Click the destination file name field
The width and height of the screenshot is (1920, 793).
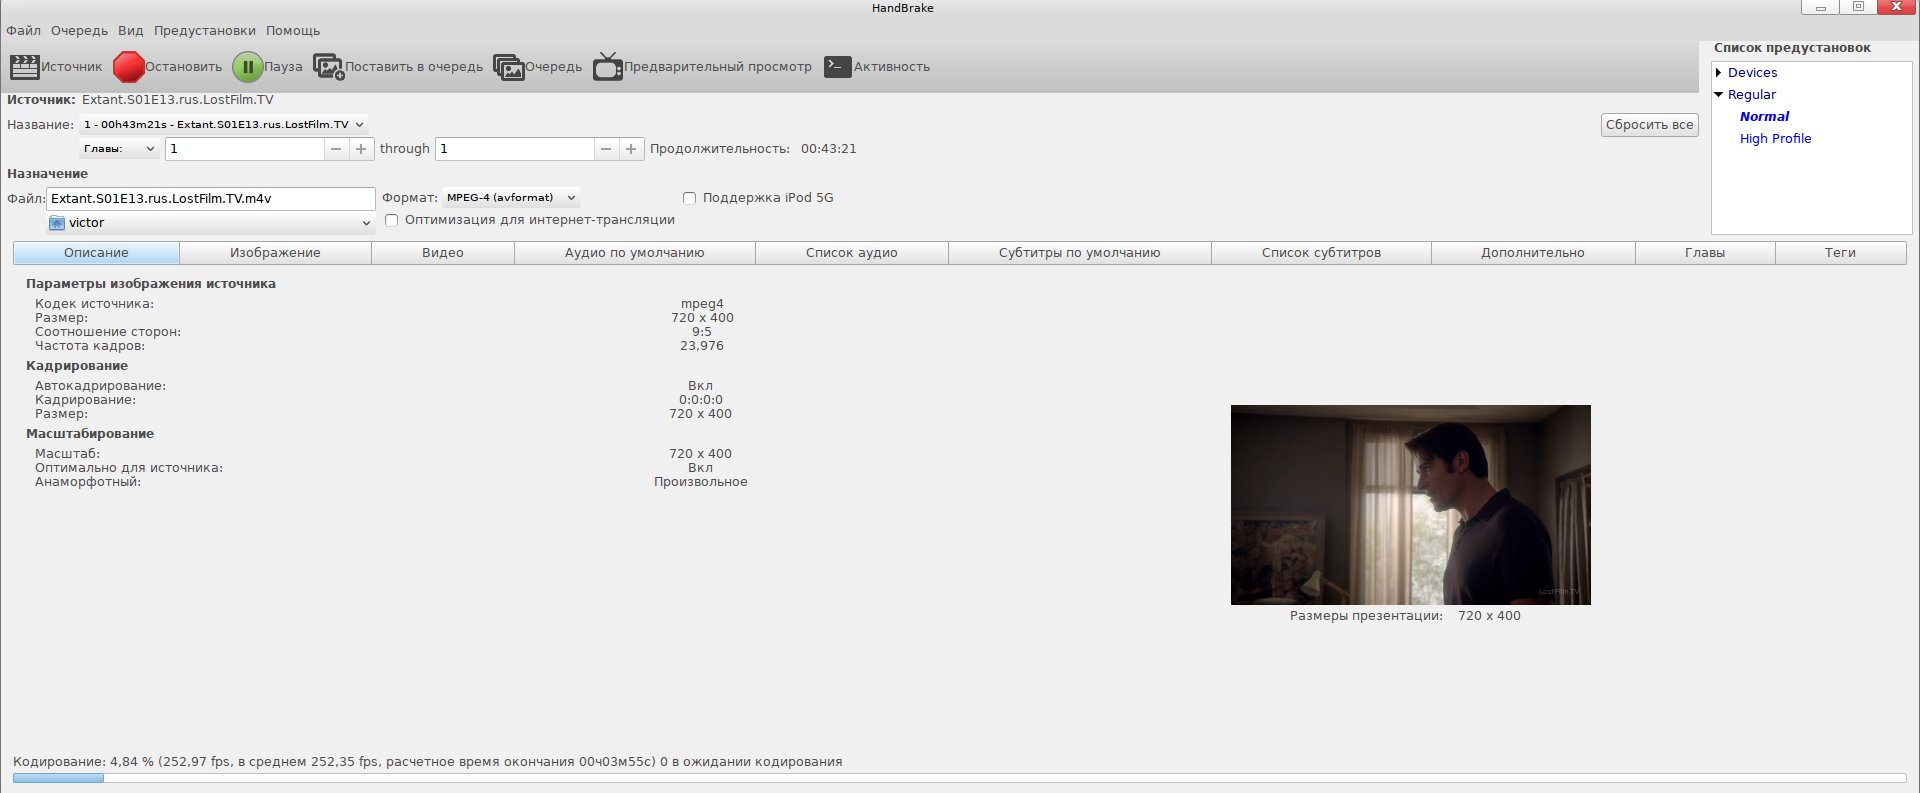coord(211,199)
